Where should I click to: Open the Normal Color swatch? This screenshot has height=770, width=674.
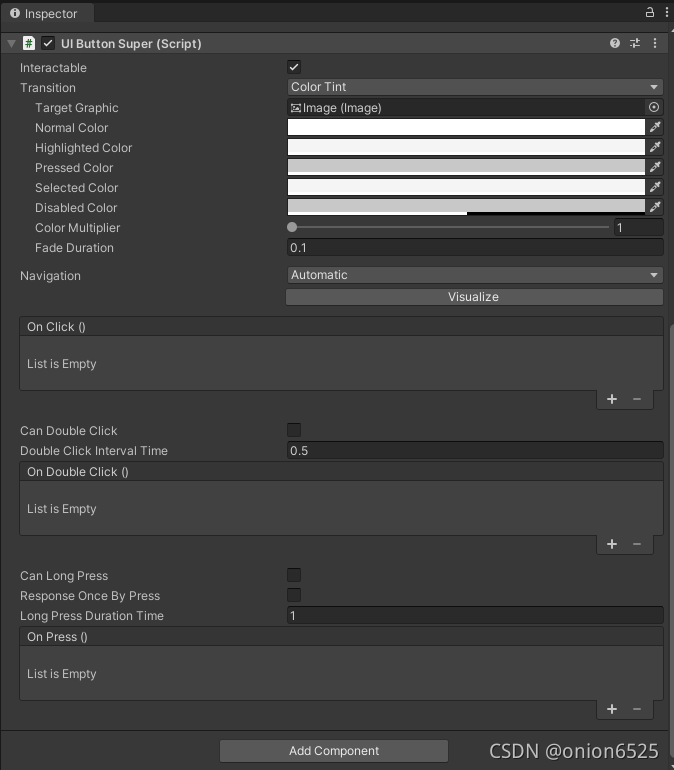[x=466, y=127]
